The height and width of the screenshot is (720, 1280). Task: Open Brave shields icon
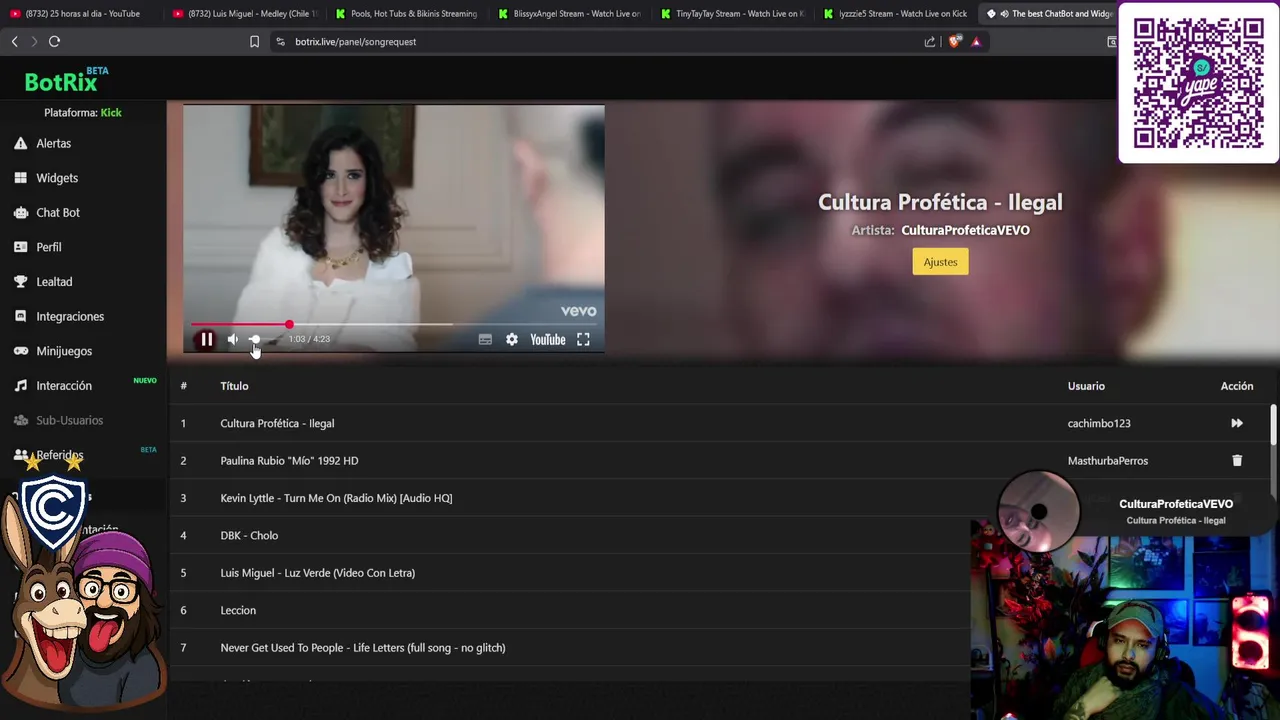954,41
